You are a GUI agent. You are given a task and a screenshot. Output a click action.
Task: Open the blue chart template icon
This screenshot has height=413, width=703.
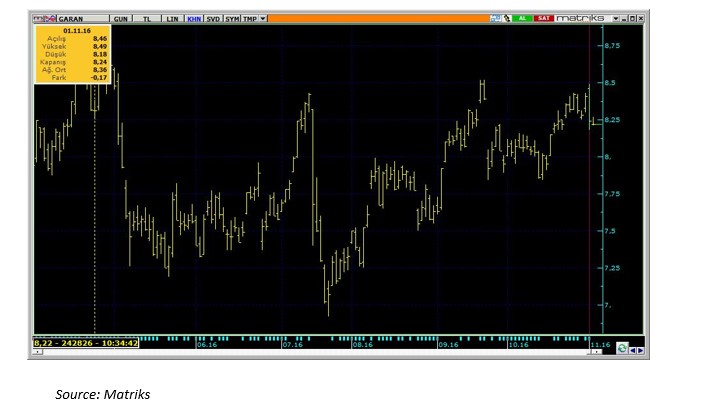click(495, 18)
